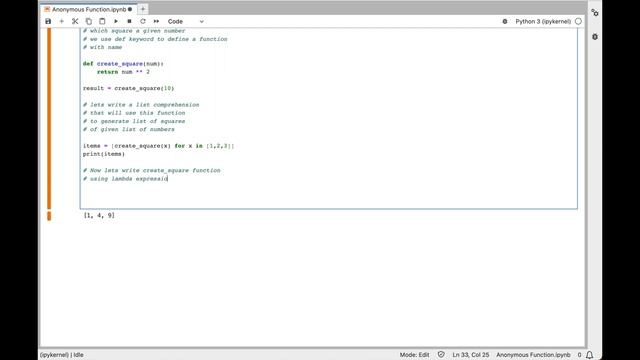Switch kernel via Python 3 (ipykernel) label
Image resolution: width=640 pixels, height=360 pixels.
pyautogui.click(x=543, y=21)
